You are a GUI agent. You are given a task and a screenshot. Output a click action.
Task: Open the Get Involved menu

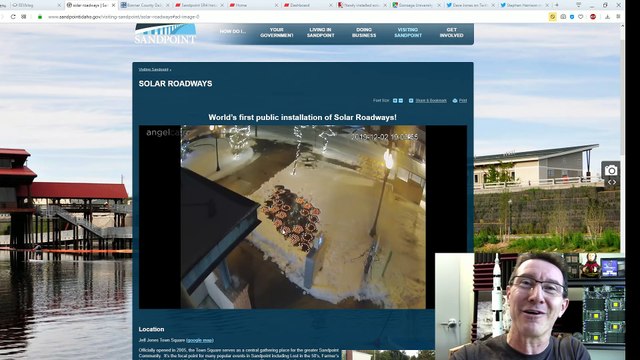click(451, 33)
